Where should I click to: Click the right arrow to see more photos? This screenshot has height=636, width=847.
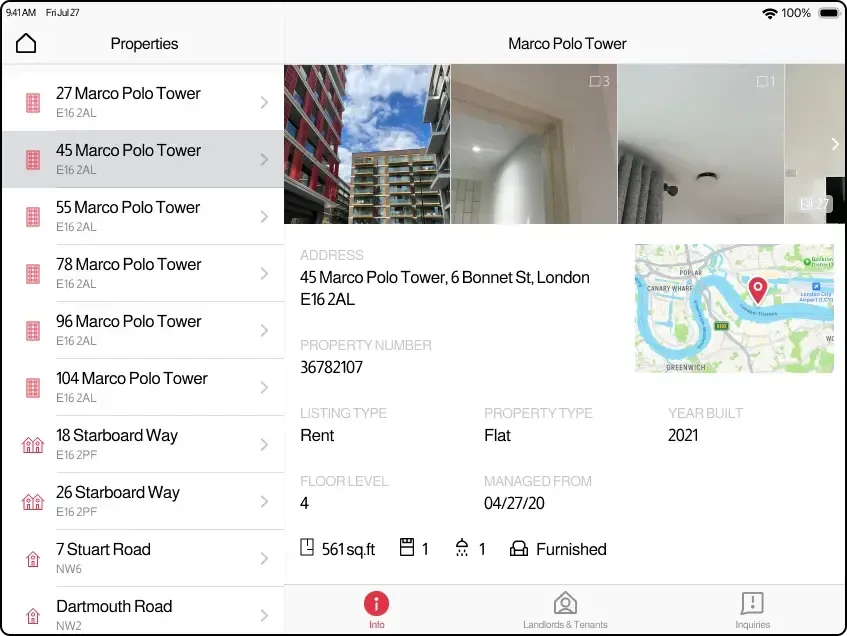click(x=835, y=143)
